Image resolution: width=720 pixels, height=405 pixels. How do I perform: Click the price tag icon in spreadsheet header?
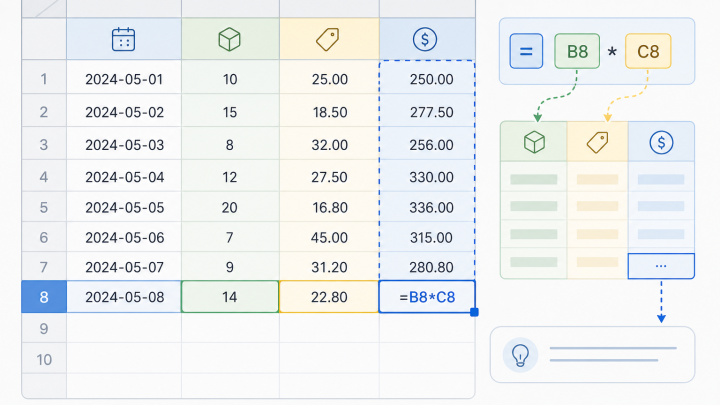click(x=328, y=39)
